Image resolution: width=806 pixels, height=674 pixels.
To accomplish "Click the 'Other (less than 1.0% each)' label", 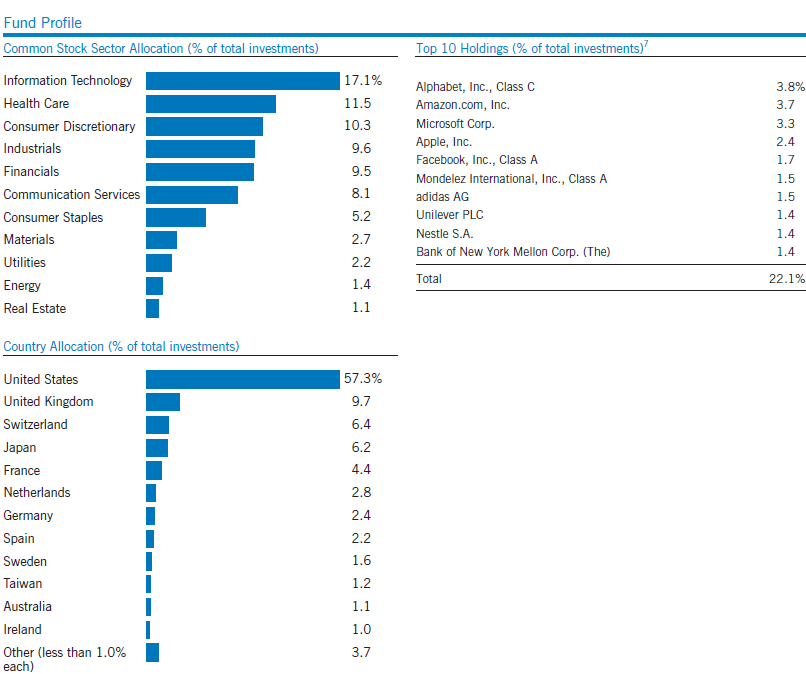I will 65,659.
